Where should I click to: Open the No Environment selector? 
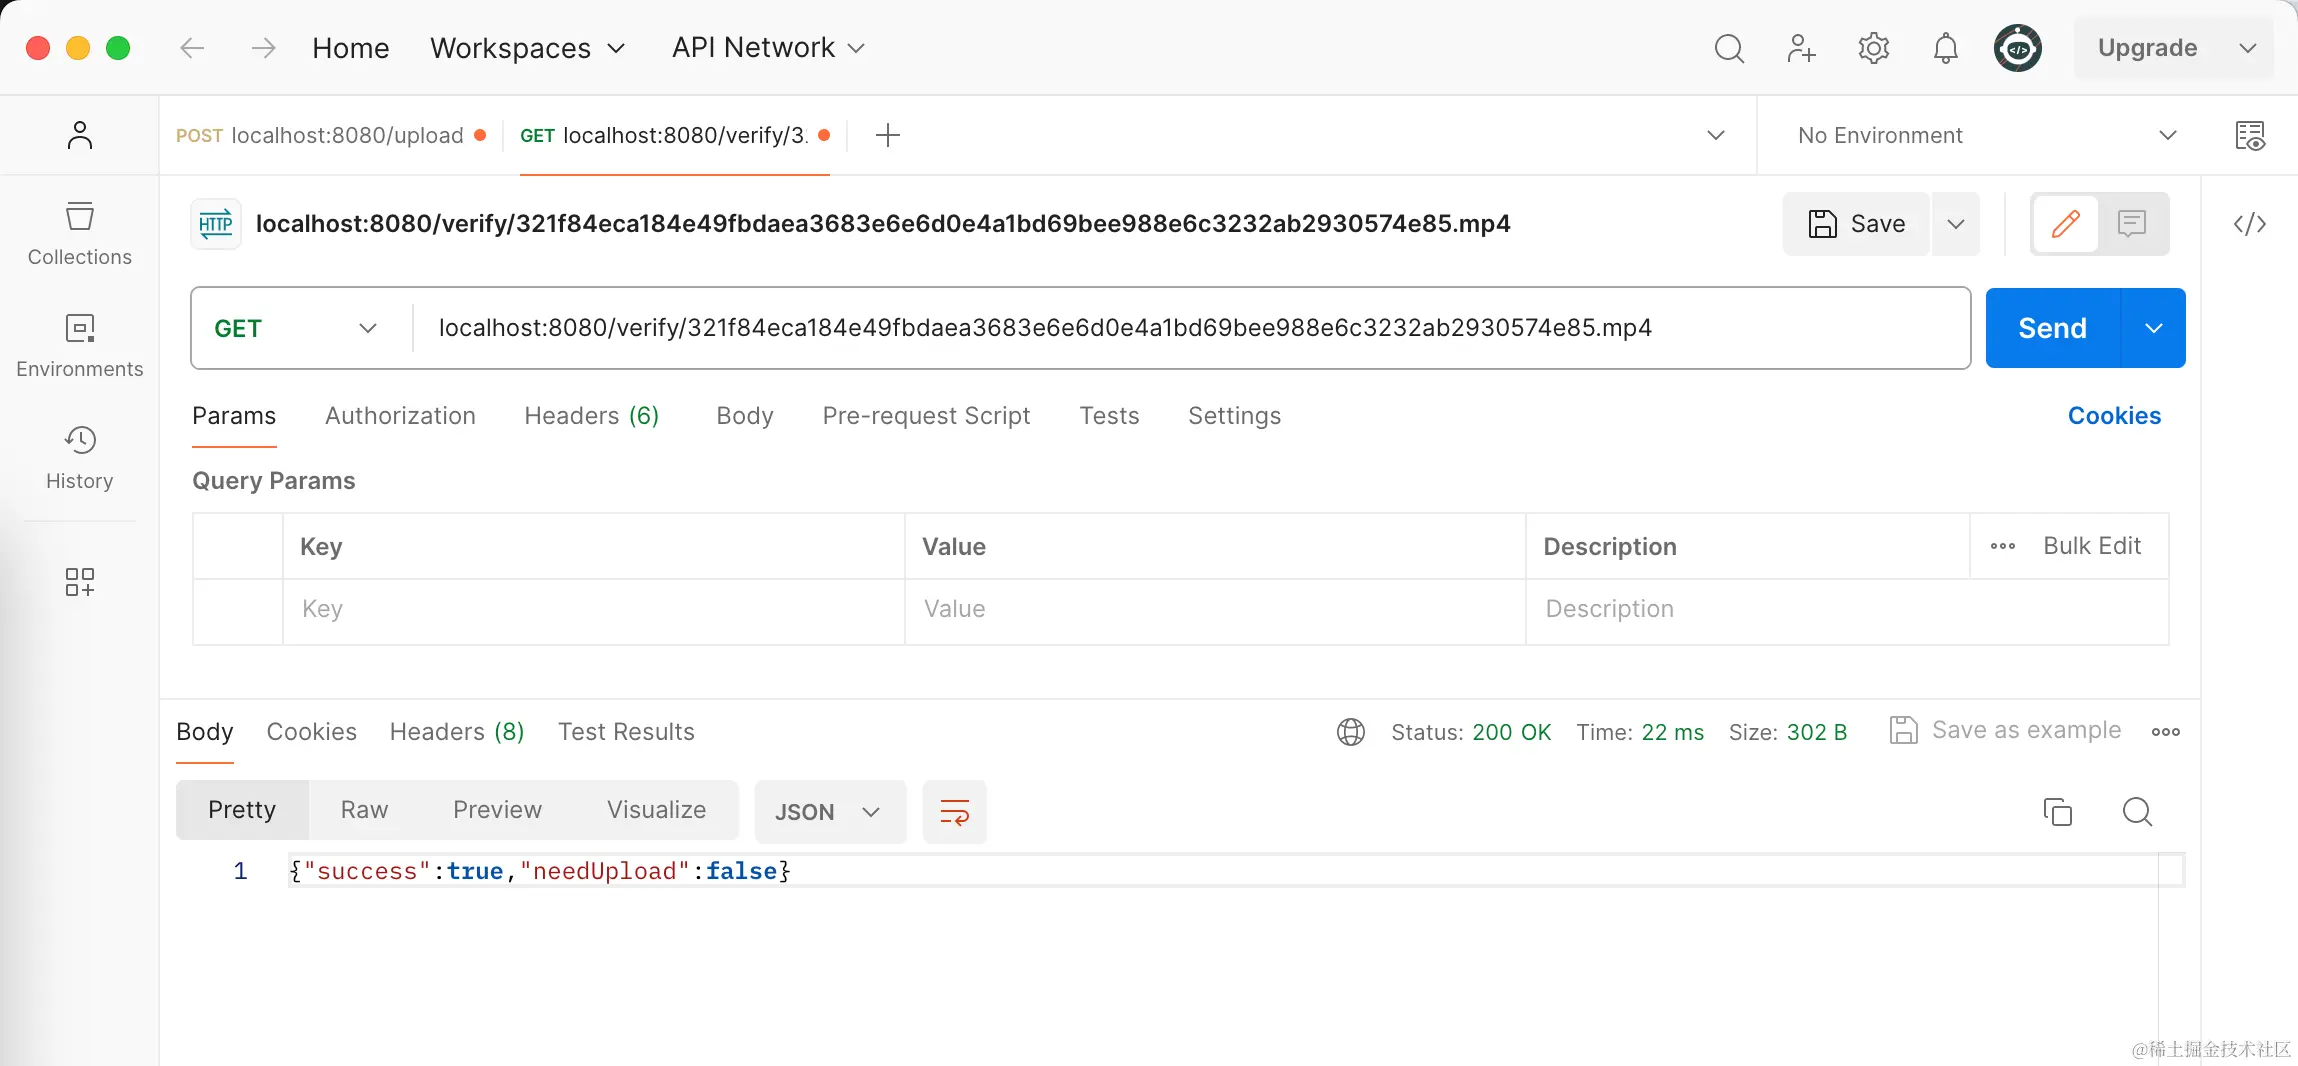pos(1987,135)
